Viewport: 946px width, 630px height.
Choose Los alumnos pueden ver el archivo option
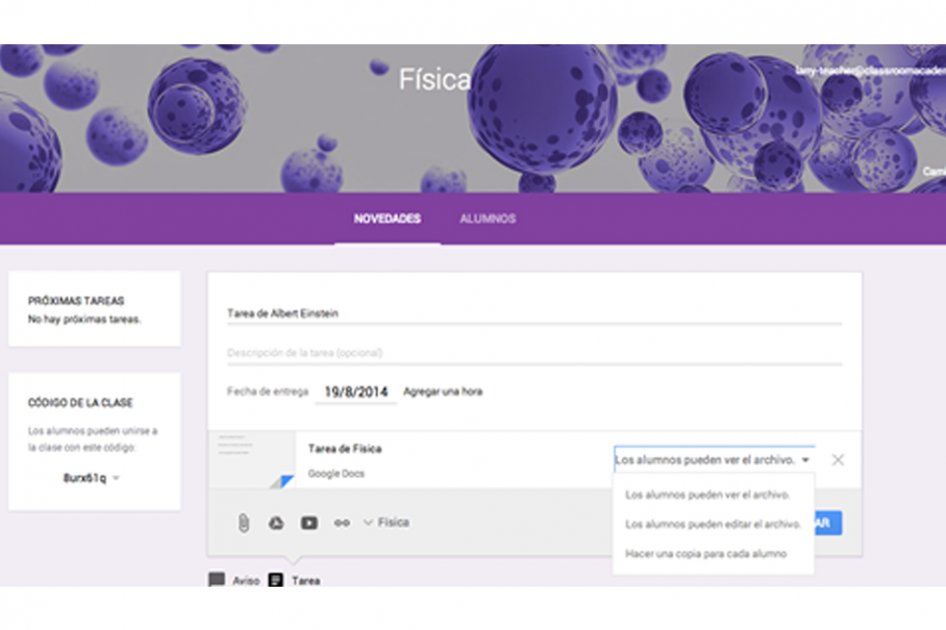(708, 495)
